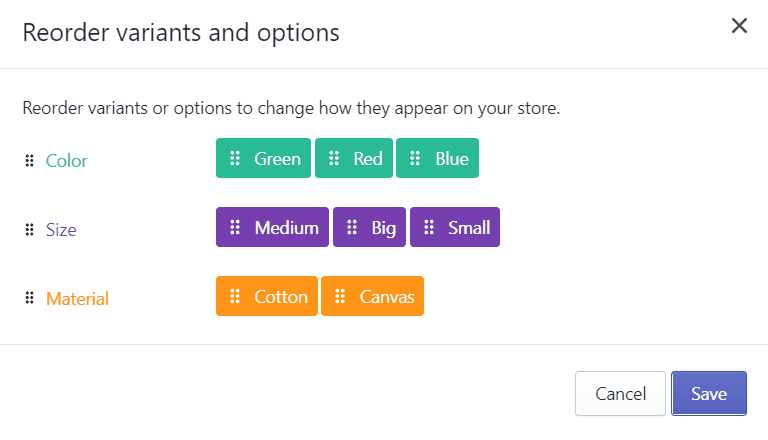Click the grip icon on Blue chip
The width and height of the screenshot is (768, 440).
coord(415,158)
